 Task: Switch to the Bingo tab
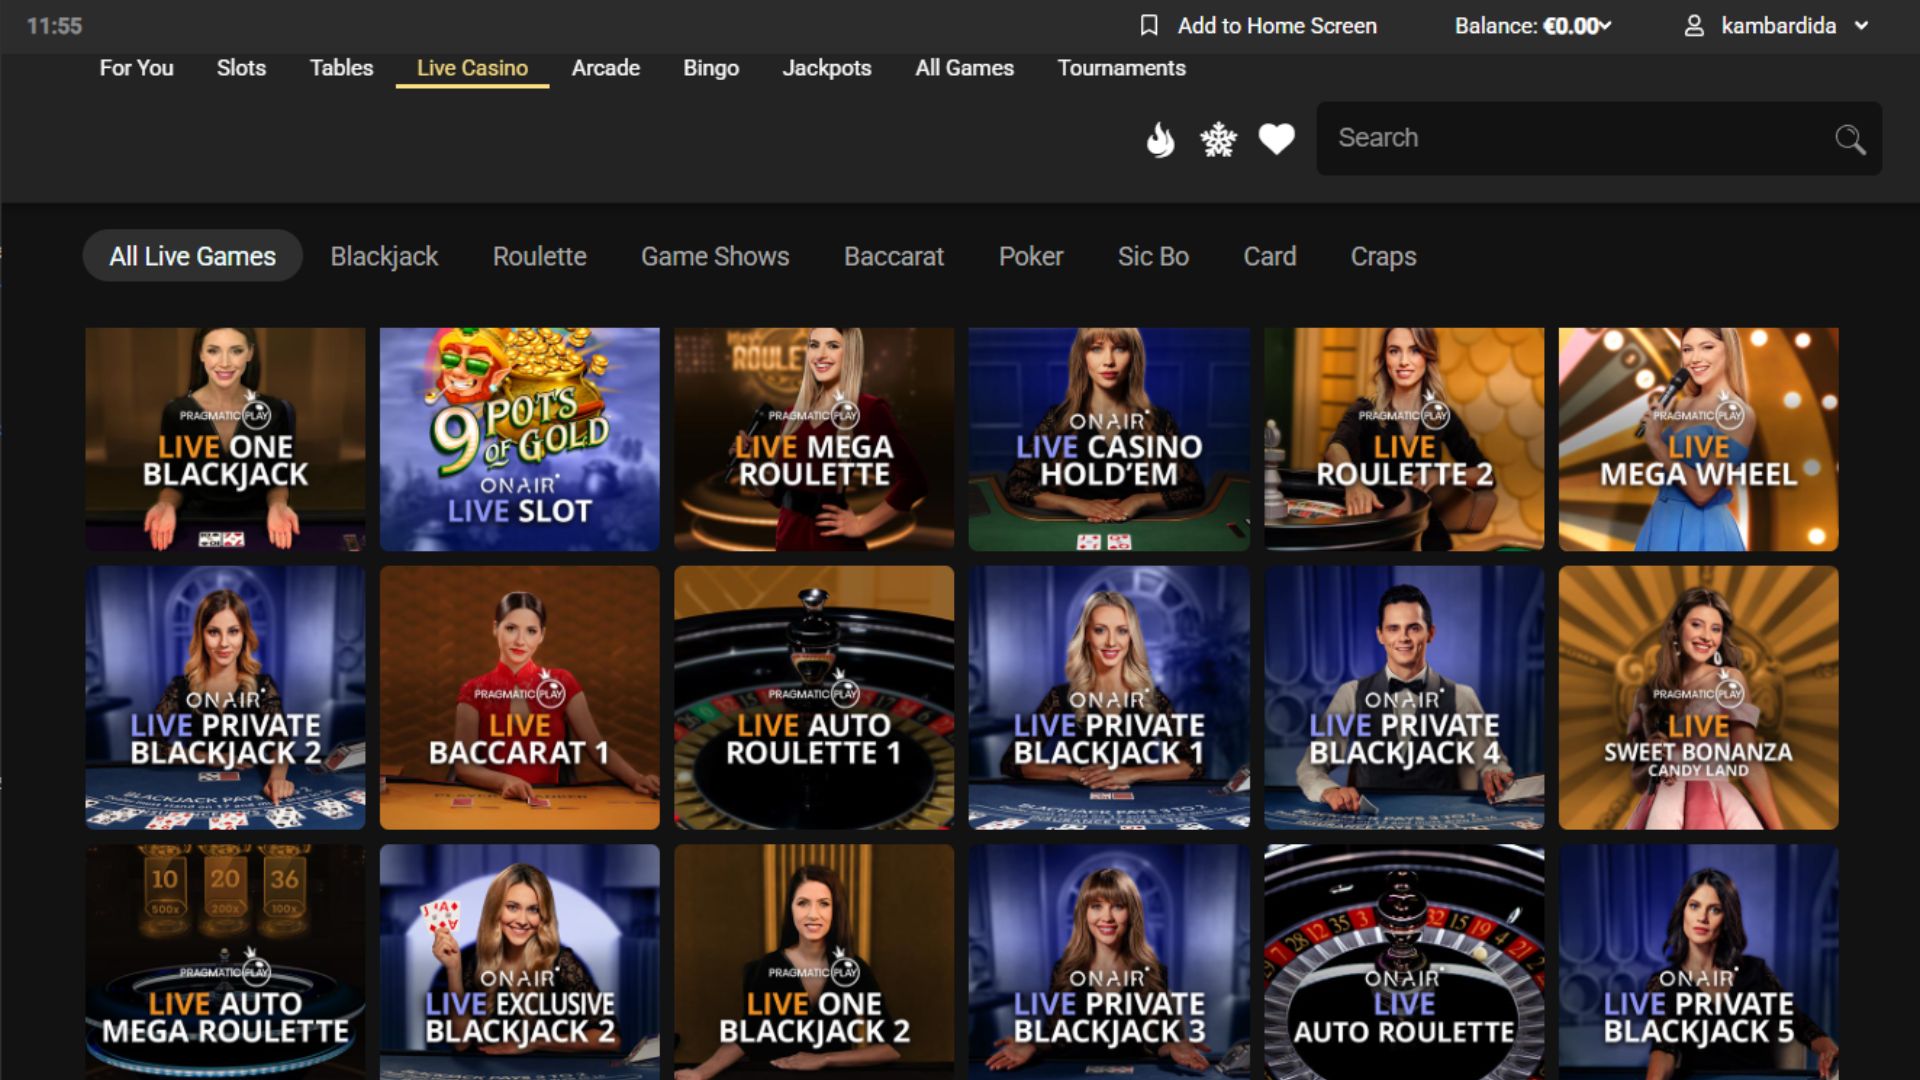pyautogui.click(x=711, y=68)
